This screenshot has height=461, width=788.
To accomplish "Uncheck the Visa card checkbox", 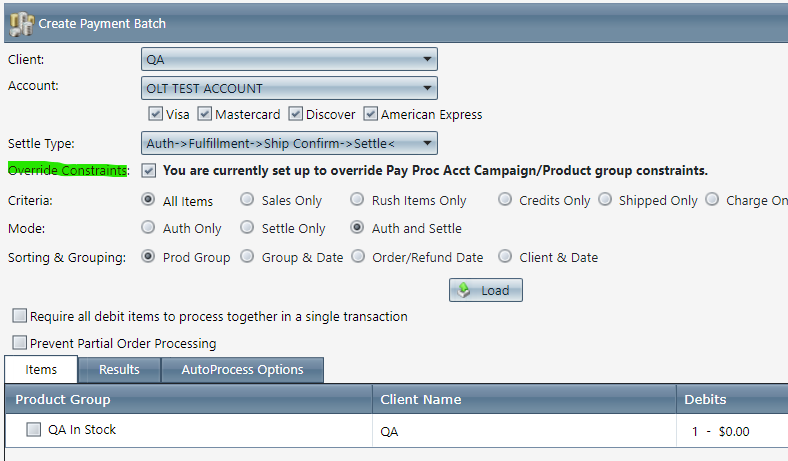I will [x=155, y=114].
